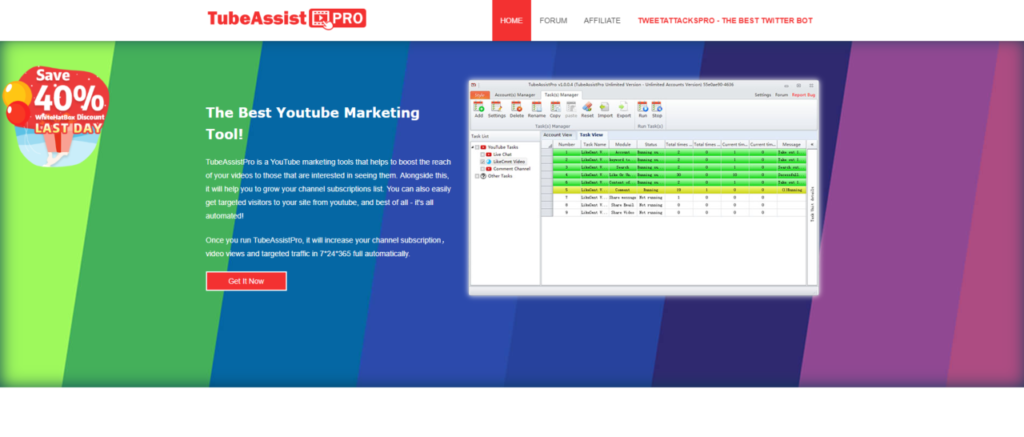Toggle the YouTube Tasks checkbox
The height and width of the screenshot is (437, 1024).
(477, 147)
